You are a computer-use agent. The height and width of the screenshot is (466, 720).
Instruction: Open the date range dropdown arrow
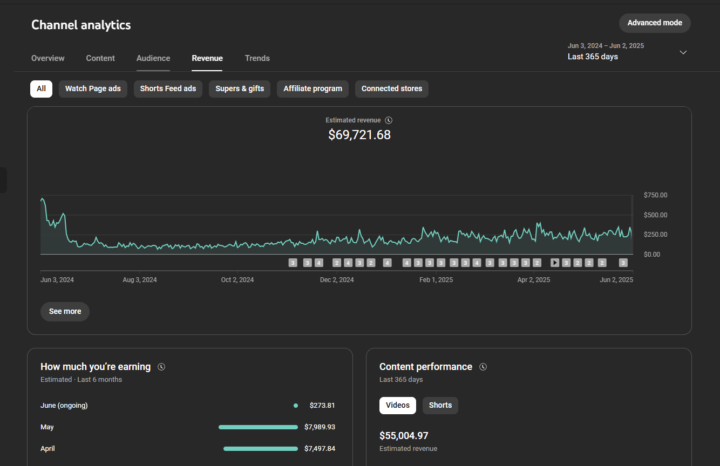point(683,52)
